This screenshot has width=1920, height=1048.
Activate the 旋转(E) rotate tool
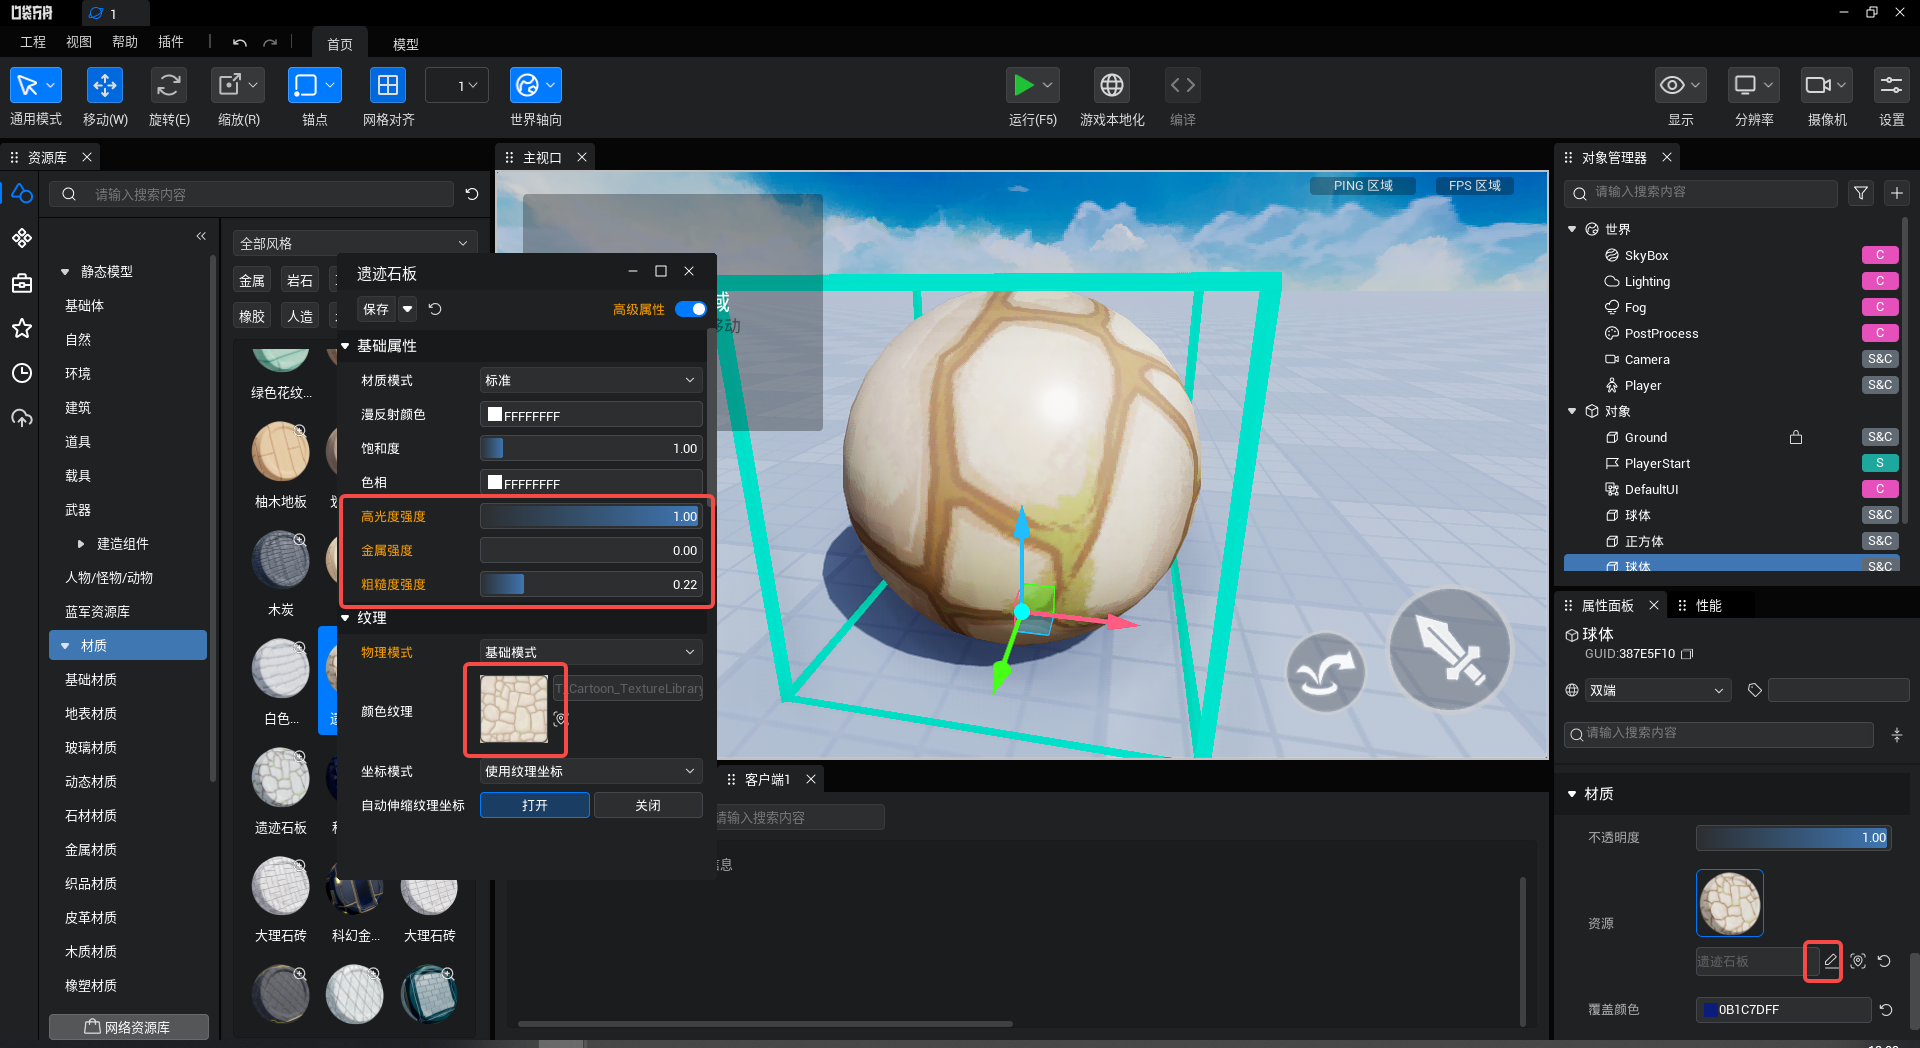(x=169, y=86)
